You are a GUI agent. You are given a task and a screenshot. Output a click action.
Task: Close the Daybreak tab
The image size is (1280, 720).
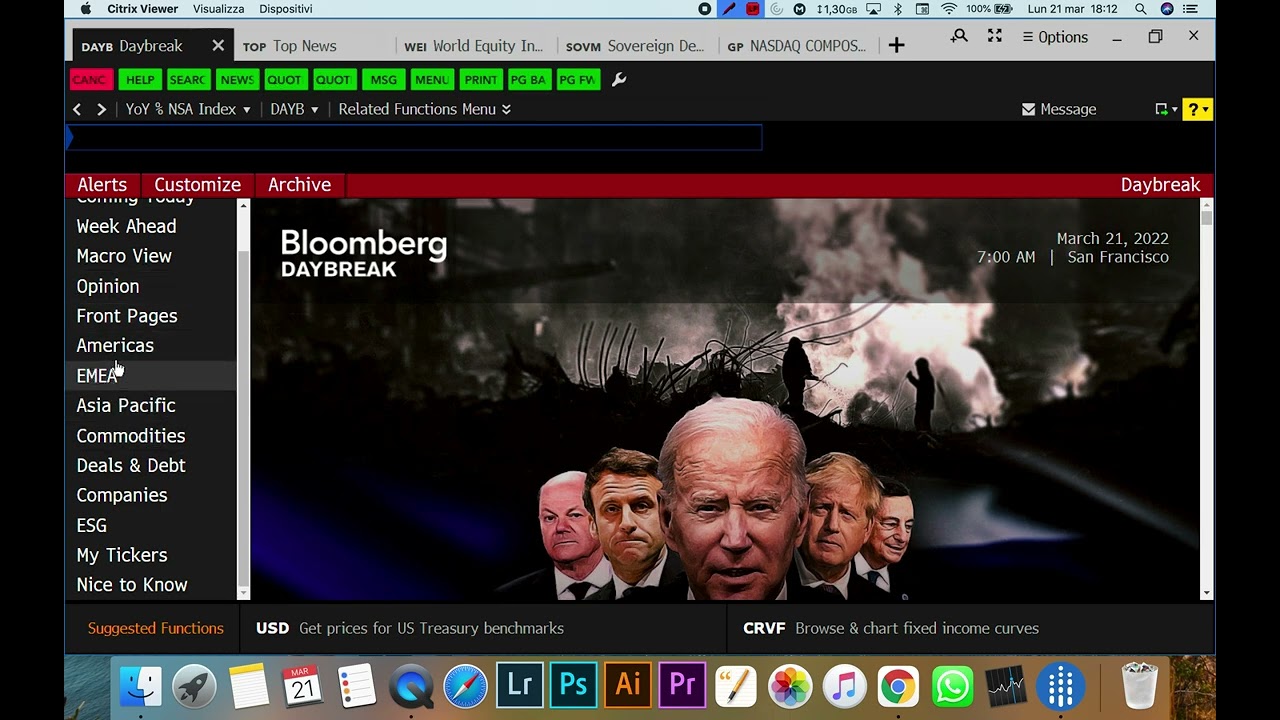(218, 46)
